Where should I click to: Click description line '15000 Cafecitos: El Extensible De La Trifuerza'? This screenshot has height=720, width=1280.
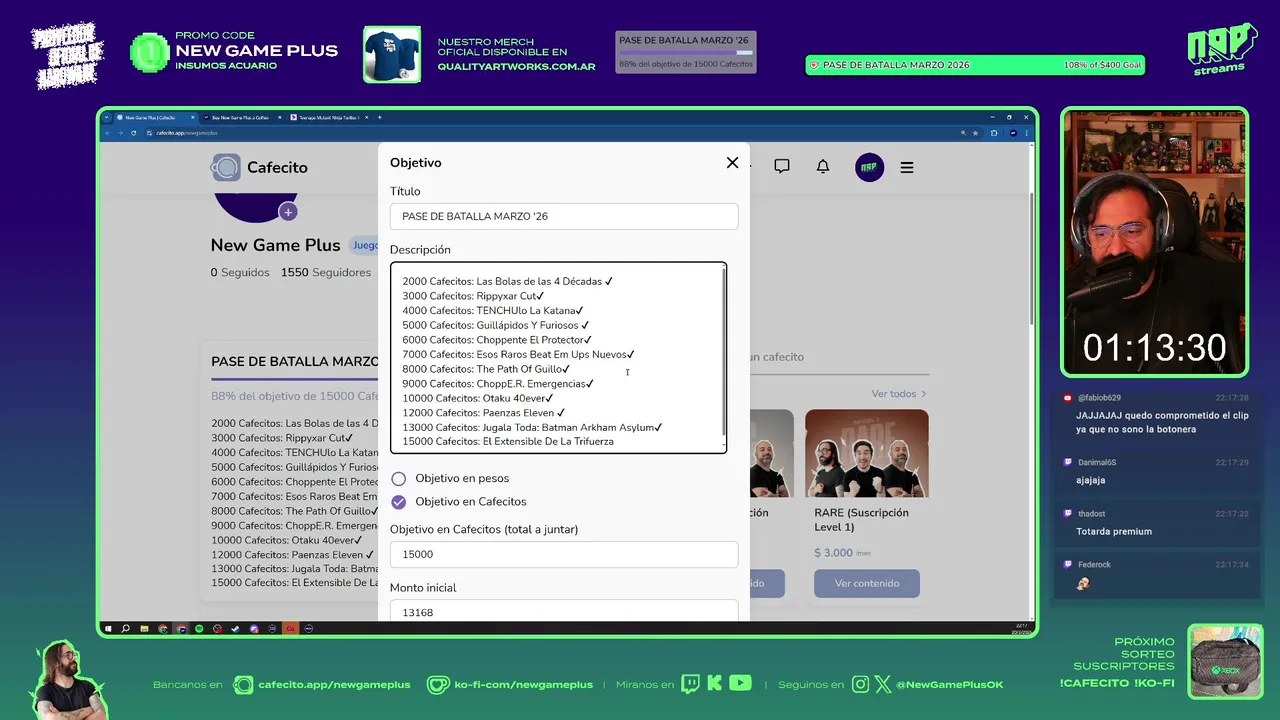pos(508,442)
